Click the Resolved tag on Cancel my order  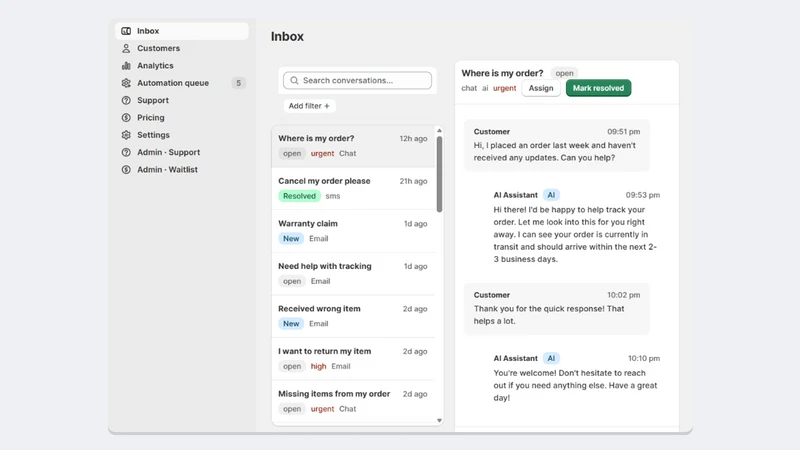(299, 196)
